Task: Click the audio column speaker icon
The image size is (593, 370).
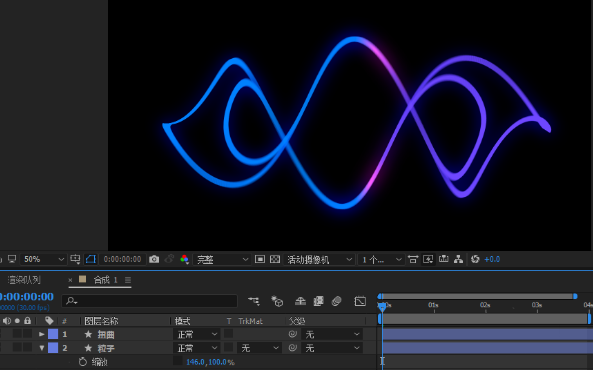Action: click(x=7, y=321)
